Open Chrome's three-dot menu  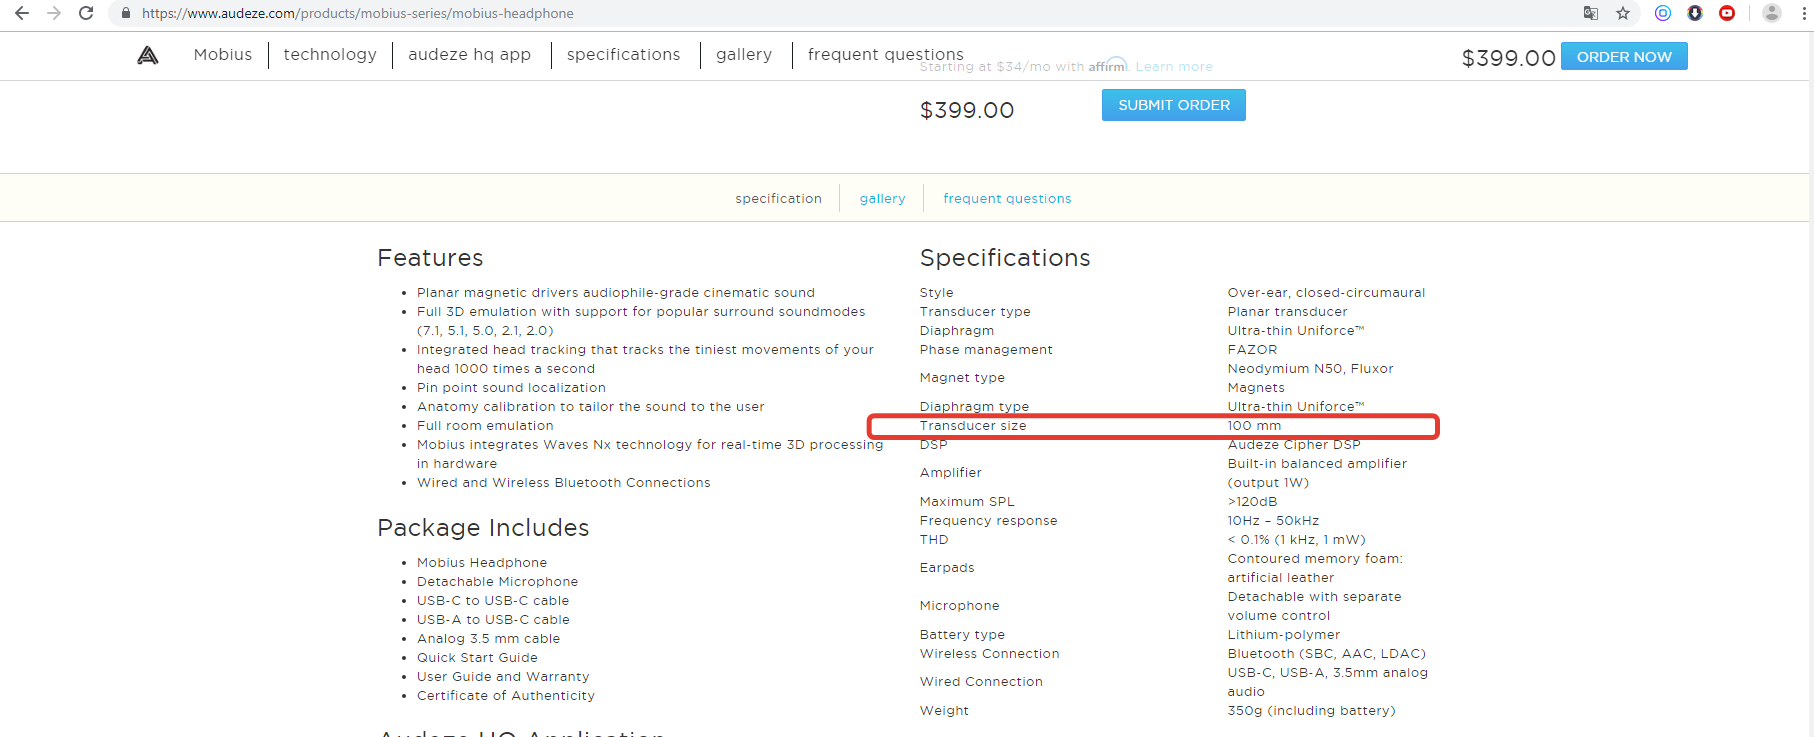point(1803,13)
